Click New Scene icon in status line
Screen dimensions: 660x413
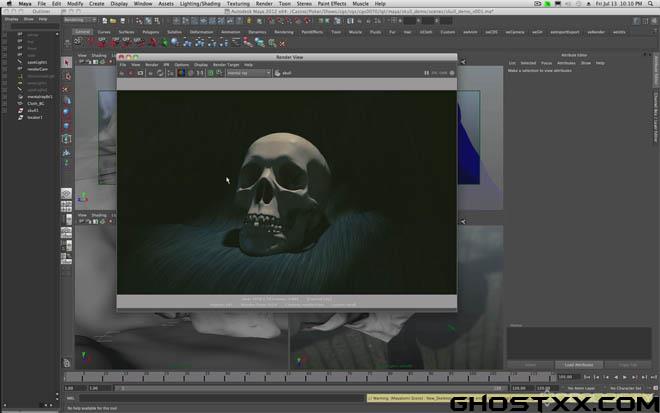pyautogui.click(x=104, y=21)
